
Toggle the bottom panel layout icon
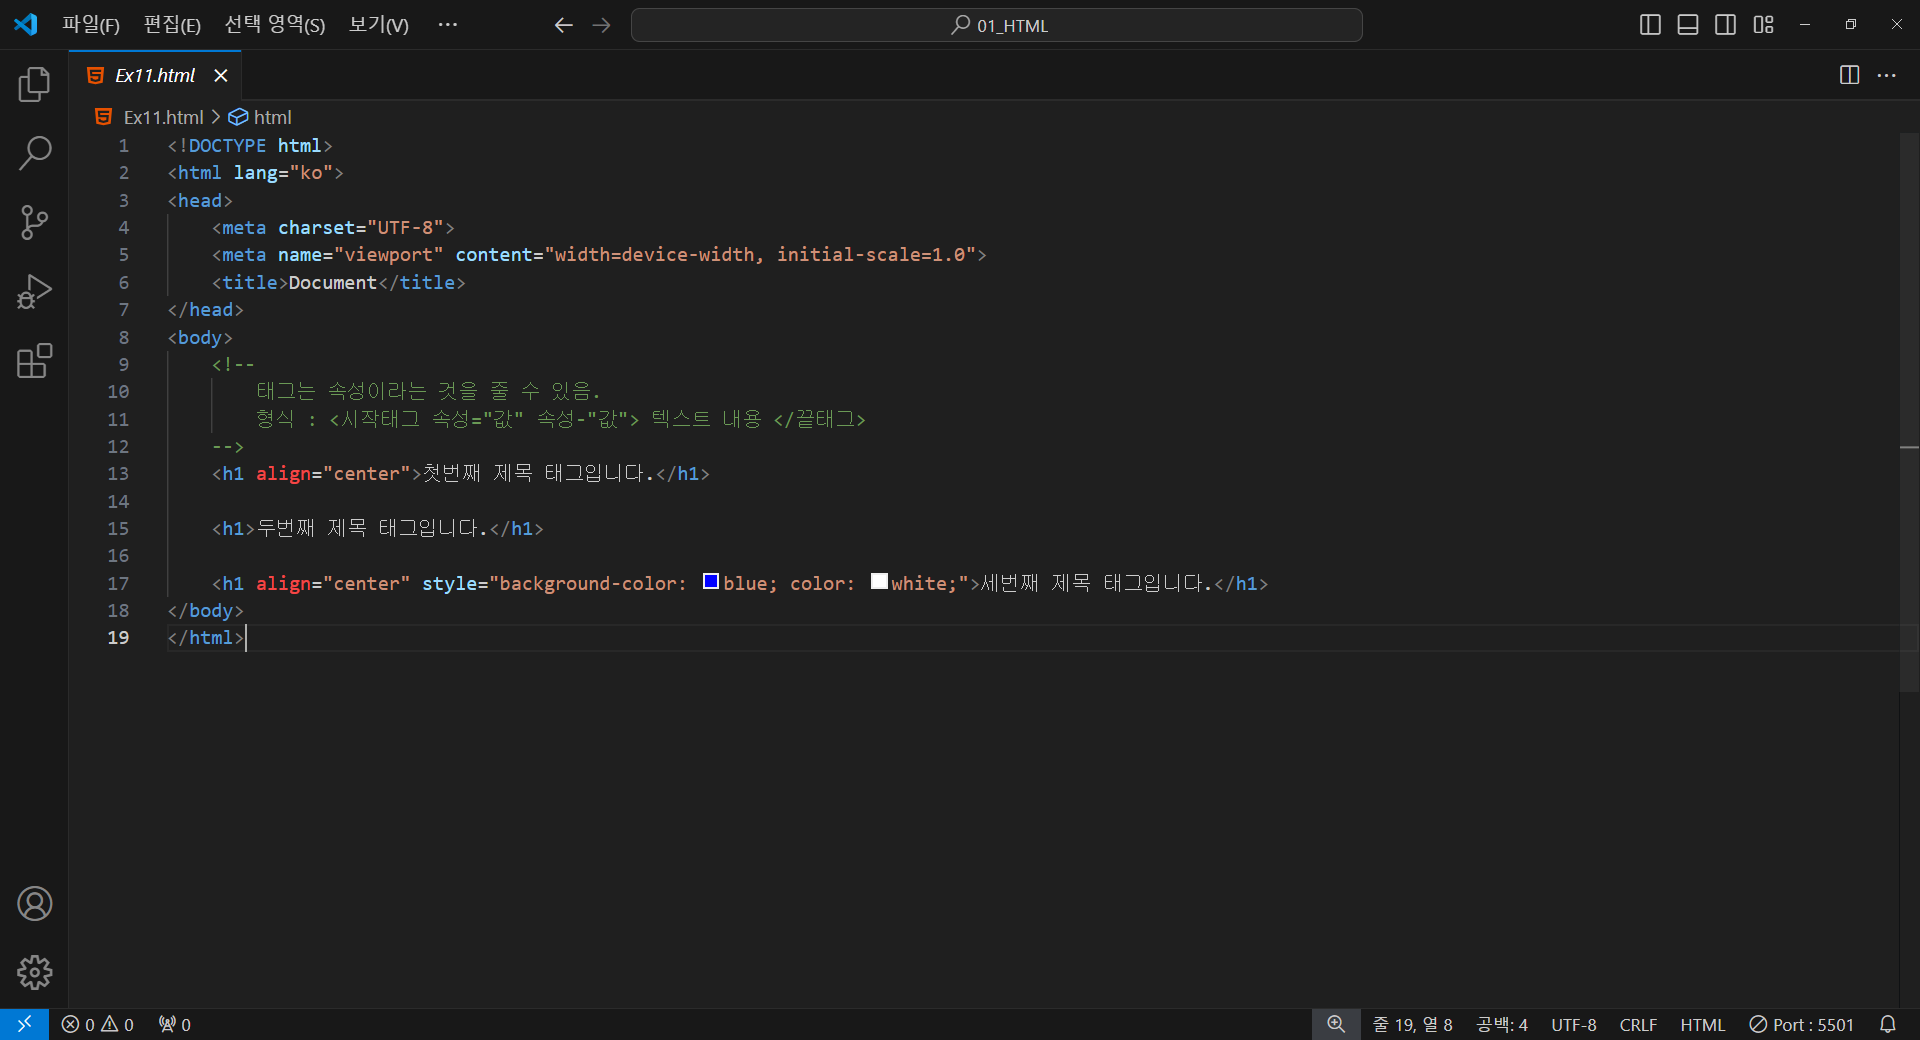(1688, 25)
